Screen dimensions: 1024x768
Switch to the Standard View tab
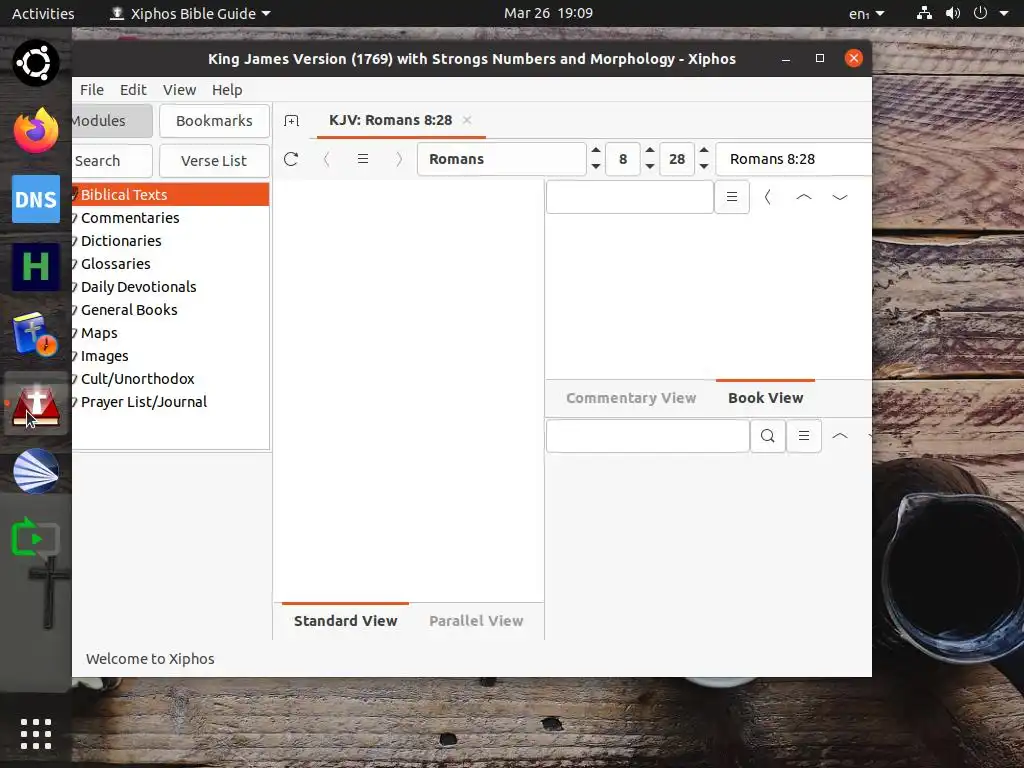(345, 620)
